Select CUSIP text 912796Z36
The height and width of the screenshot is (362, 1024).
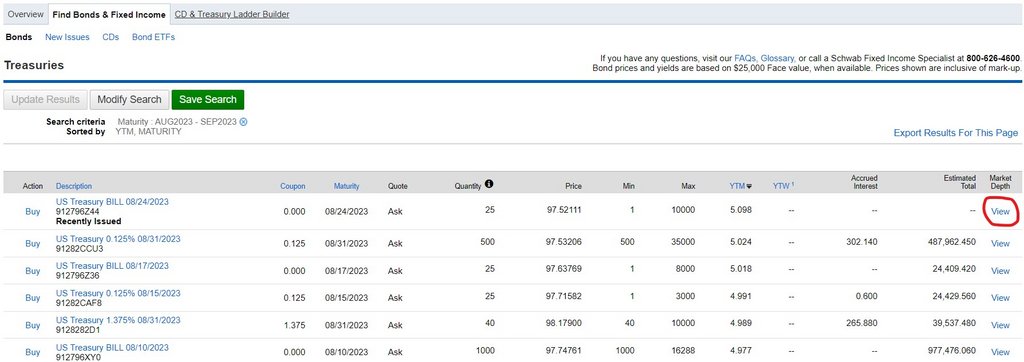pyautogui.click(x=78, y=276)
